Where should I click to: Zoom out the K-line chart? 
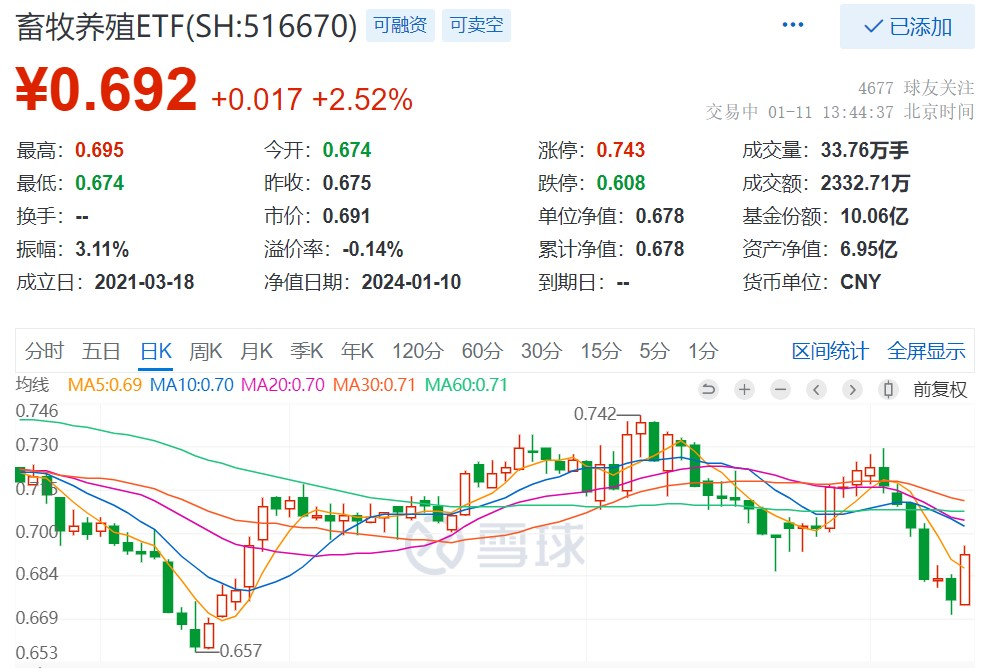(780, 390)
